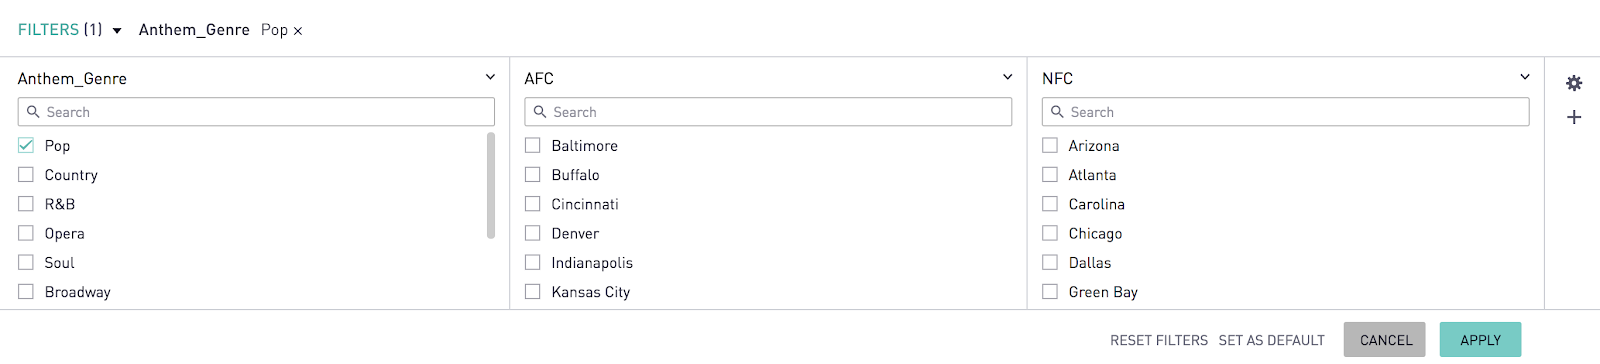Image resolution: width=1600 pixels, height=364 pixels.
Task: Click the Anthem_Genre search magnifier icon
Action: tap(33, 112)
